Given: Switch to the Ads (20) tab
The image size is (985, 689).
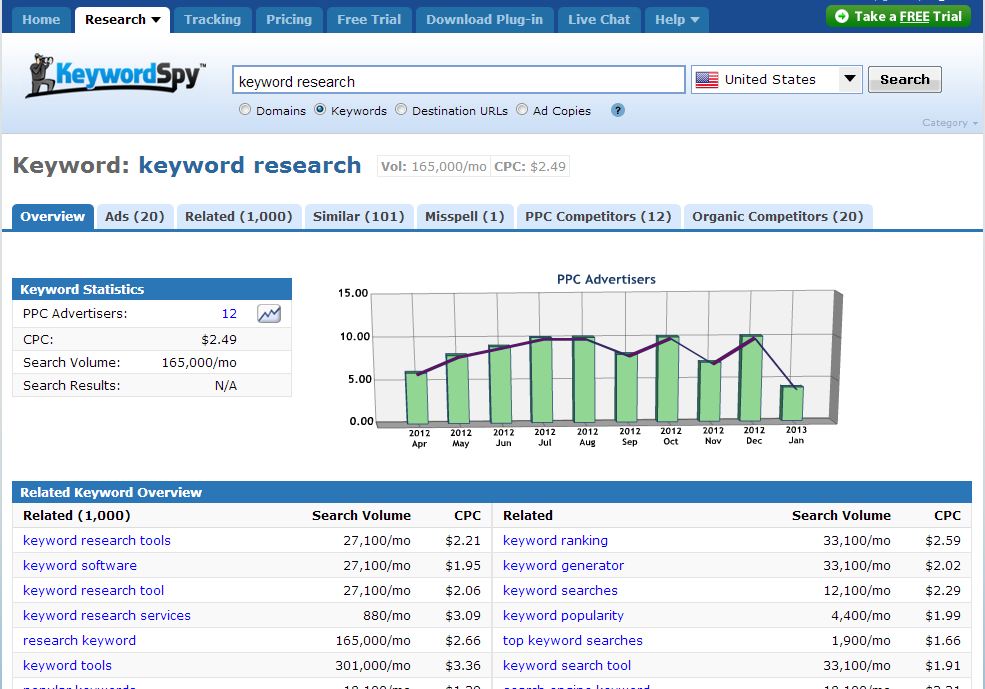Looking at the screenshot, I should pos(135,217).
